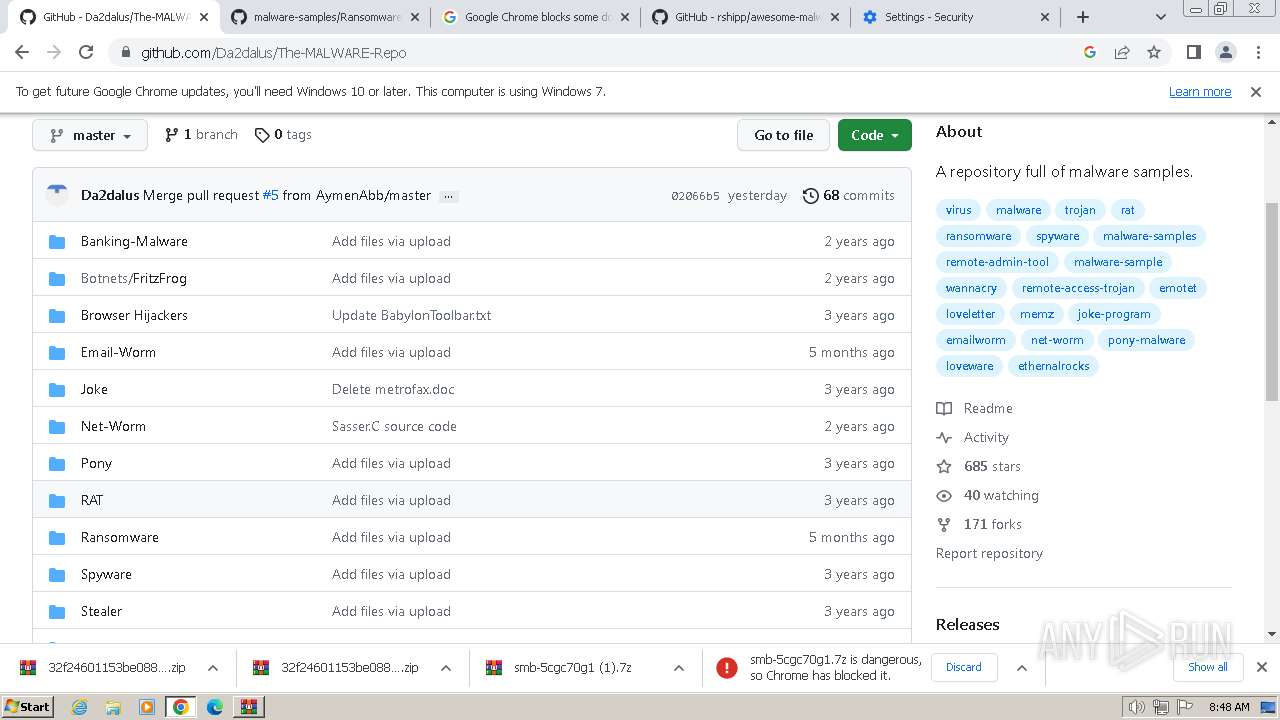Open WinRAR from the taskbar
Screen dimensions: 1280x720
pyautogui.click(x=248, y=707)
